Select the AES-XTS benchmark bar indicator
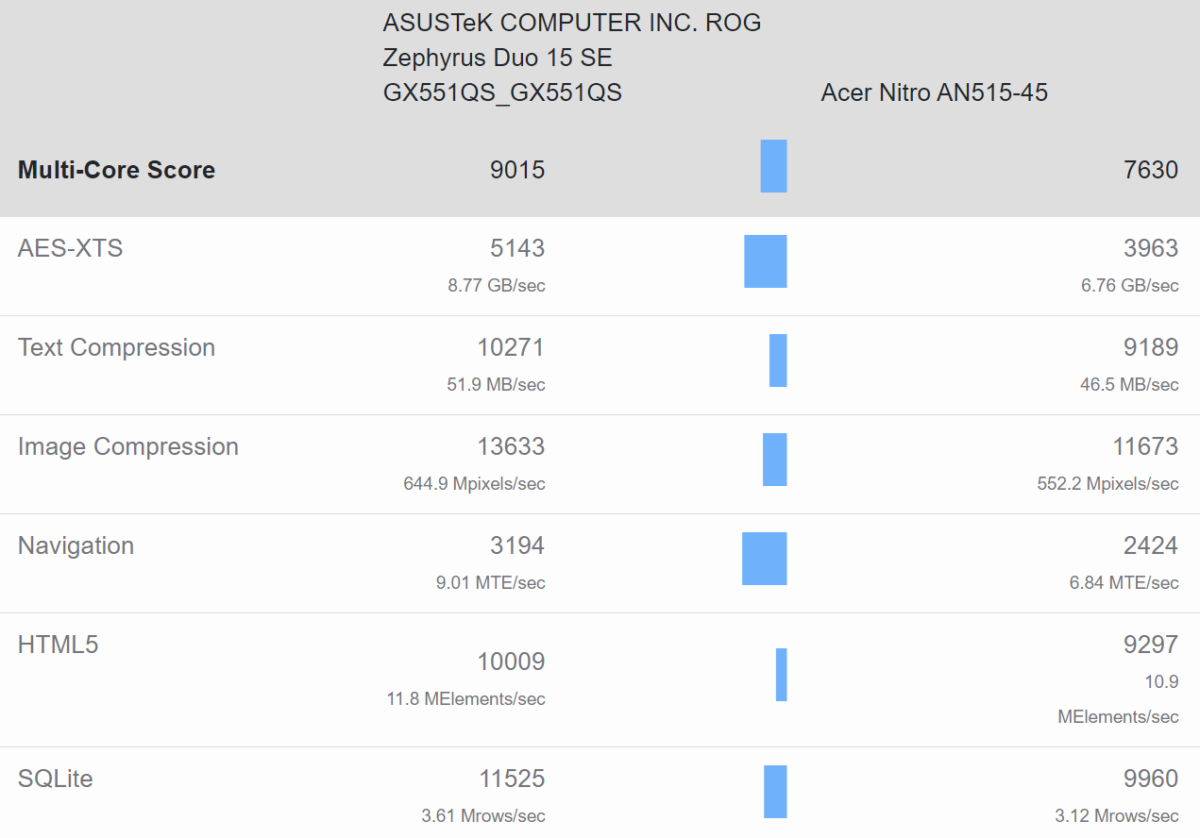Screen dimensions: 1200x838 [x=765, y=261]
